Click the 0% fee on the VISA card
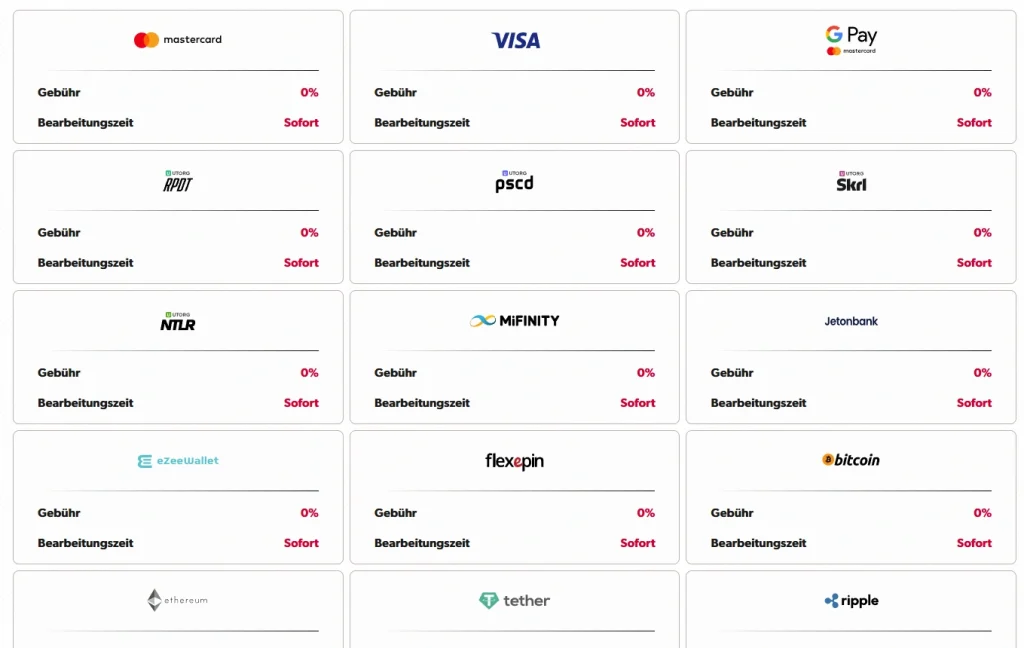The image size is (1024, 648). (x=645, y=92)
